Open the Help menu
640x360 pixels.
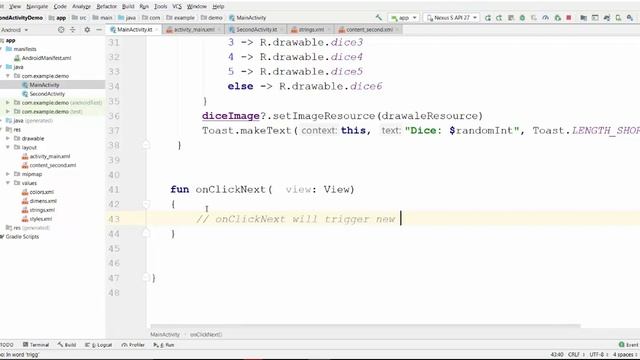218,7
